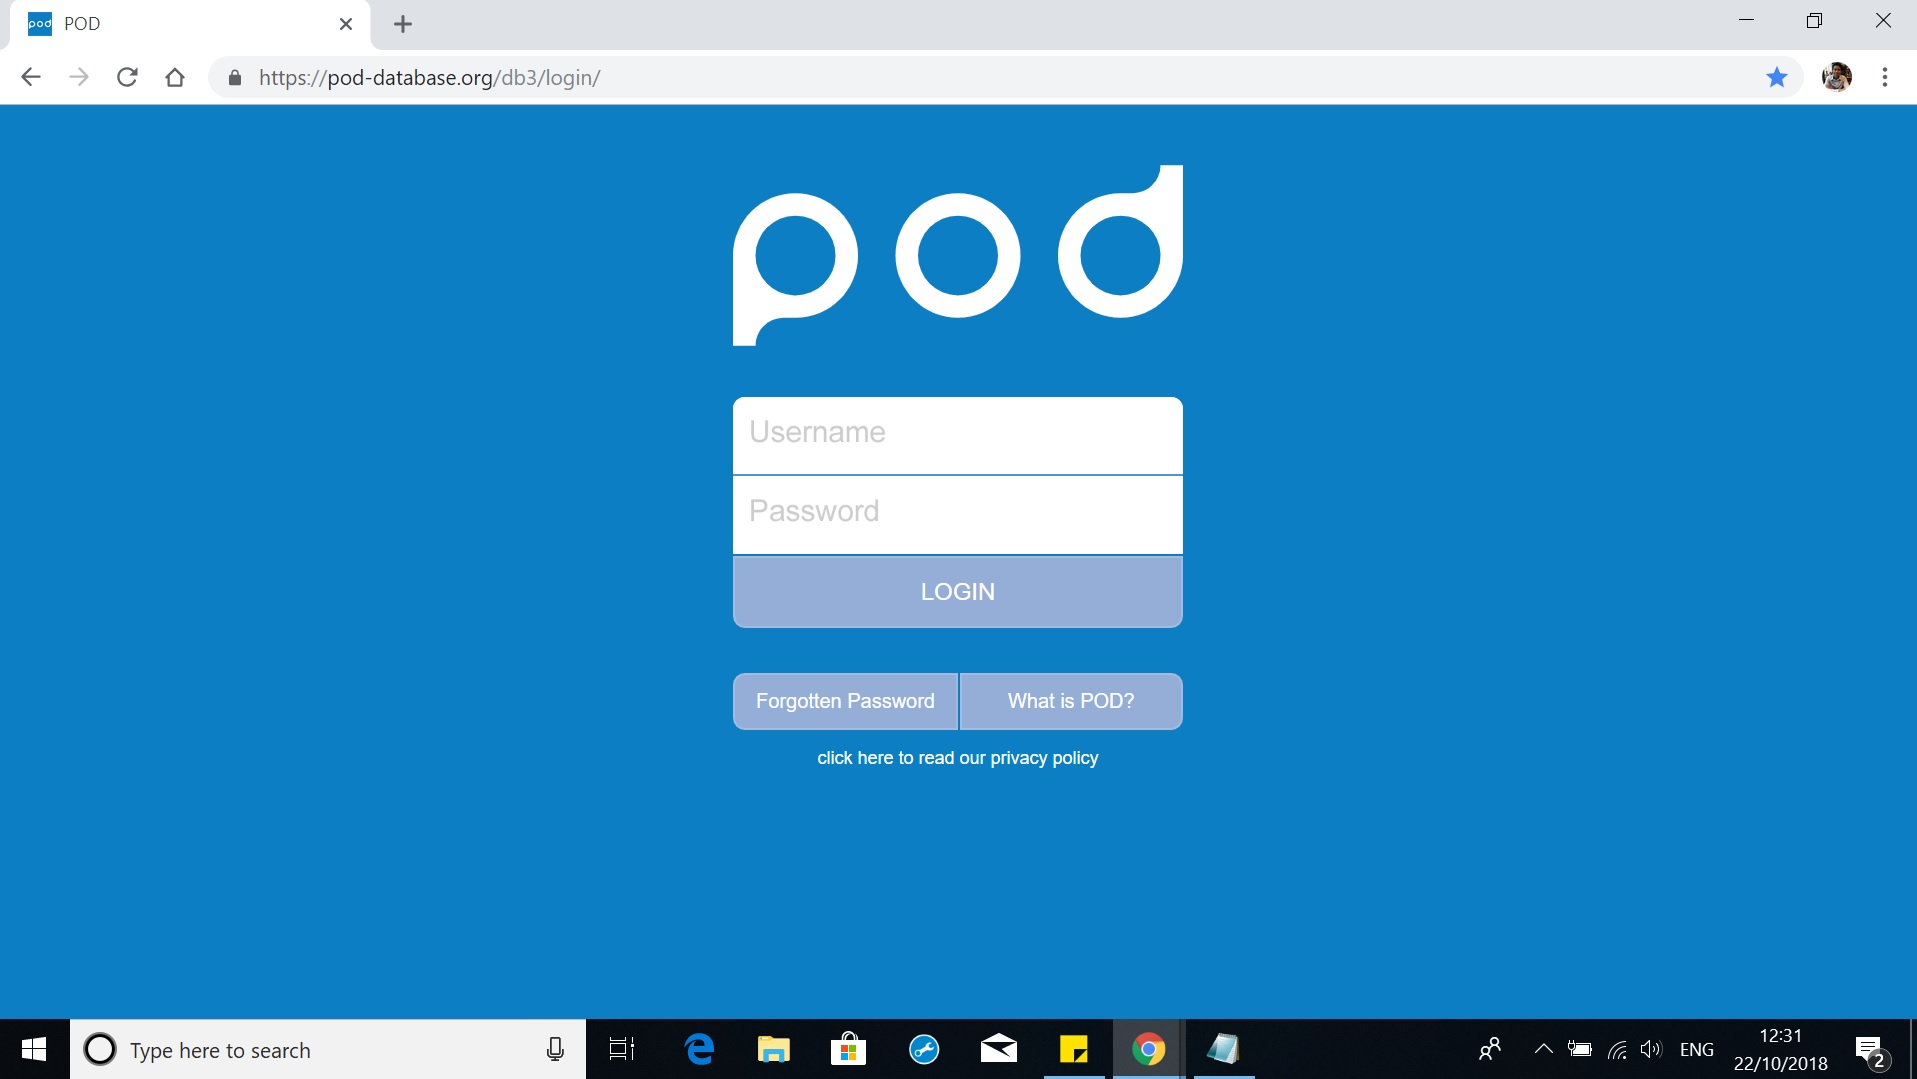The width and height of the screenshot is (1917, 1079).
Task: Go back to the previous page
Action: click(31, 77)
